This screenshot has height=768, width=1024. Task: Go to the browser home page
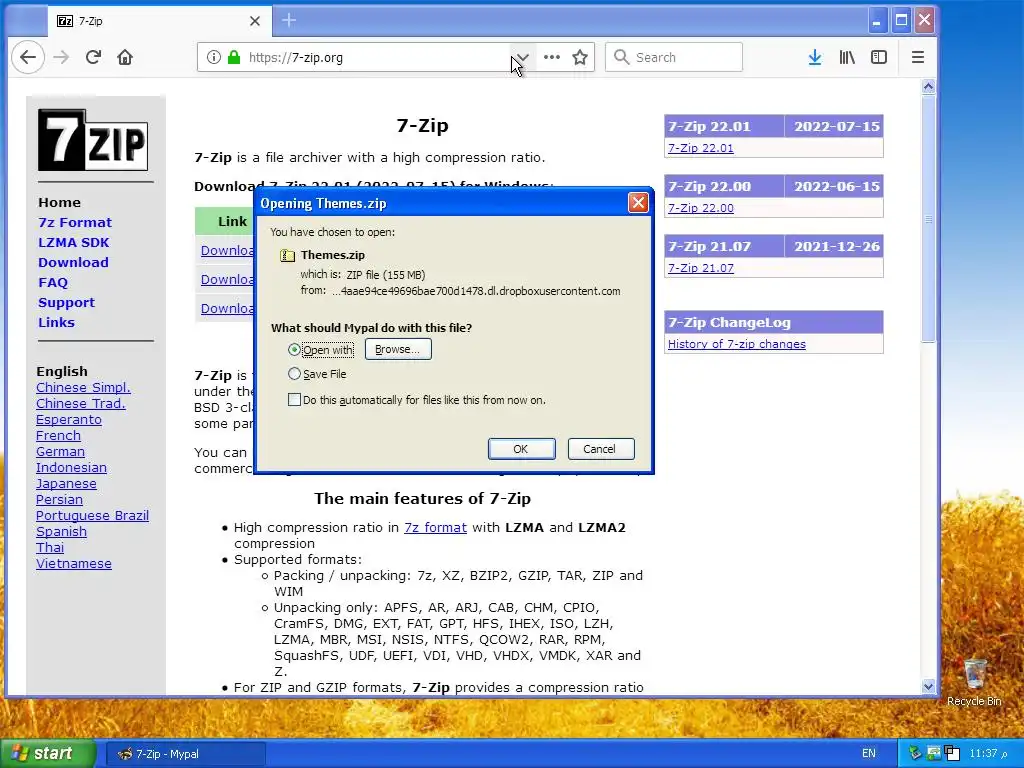tap(125, 57)
